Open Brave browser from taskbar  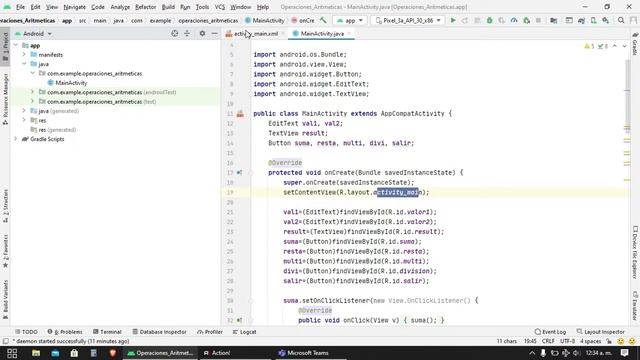click(x=112, y=353)
